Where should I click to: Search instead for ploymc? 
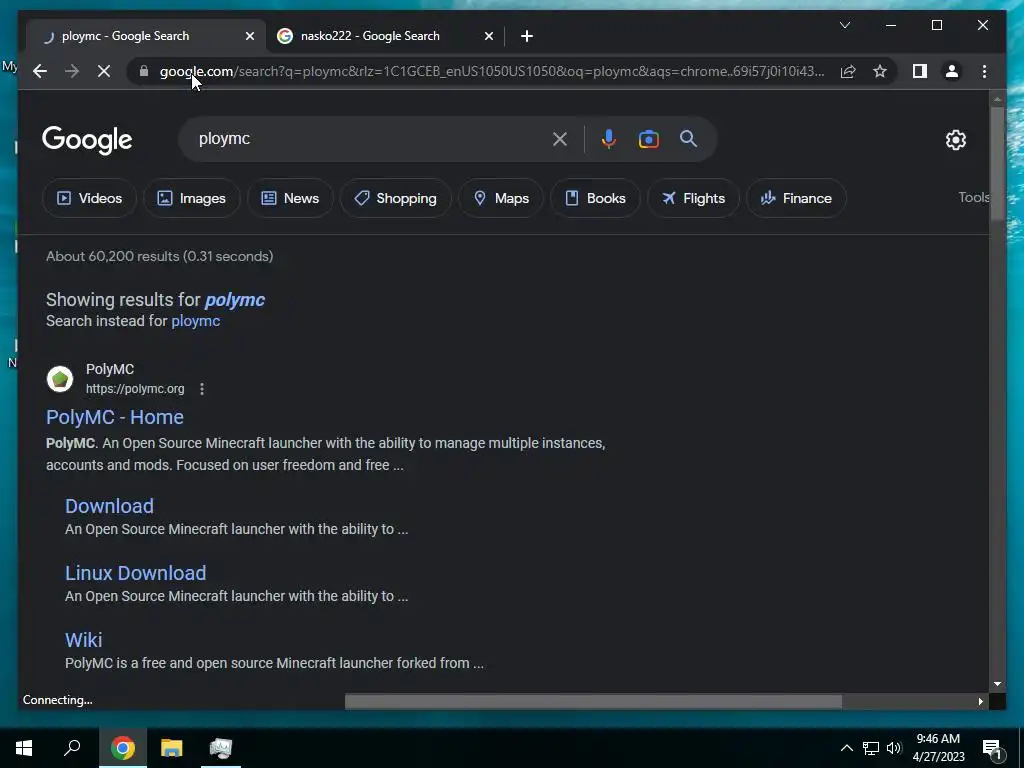(195, 321)
